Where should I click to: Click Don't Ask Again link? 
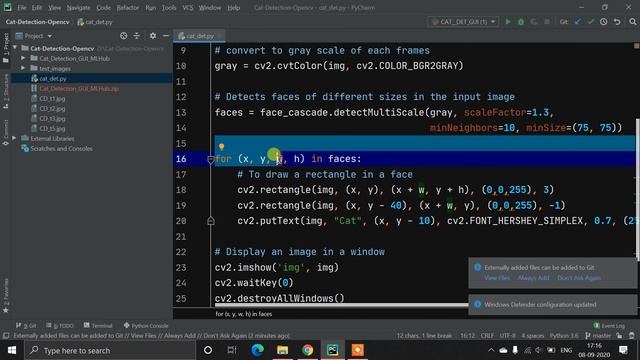(579, 278)
